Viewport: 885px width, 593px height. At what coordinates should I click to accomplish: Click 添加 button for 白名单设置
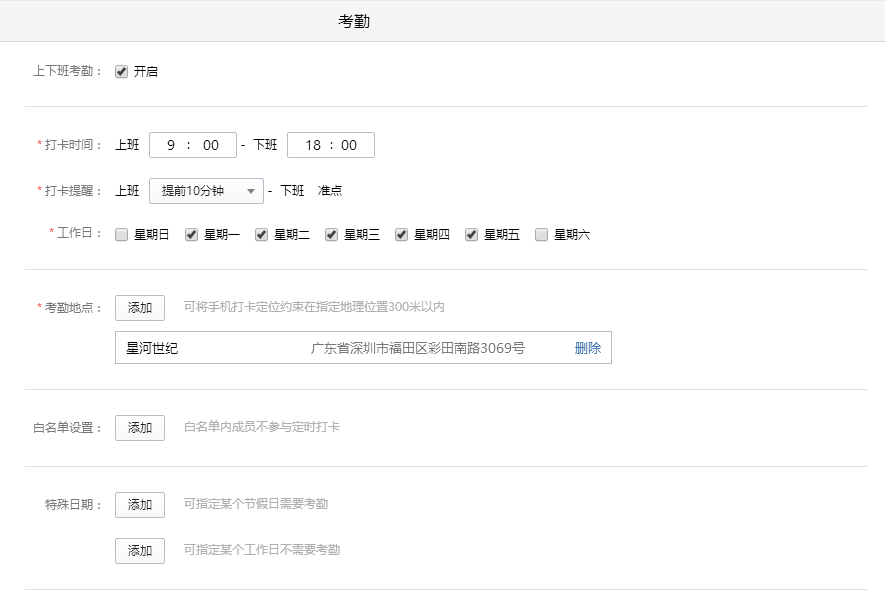click(140, 428)
